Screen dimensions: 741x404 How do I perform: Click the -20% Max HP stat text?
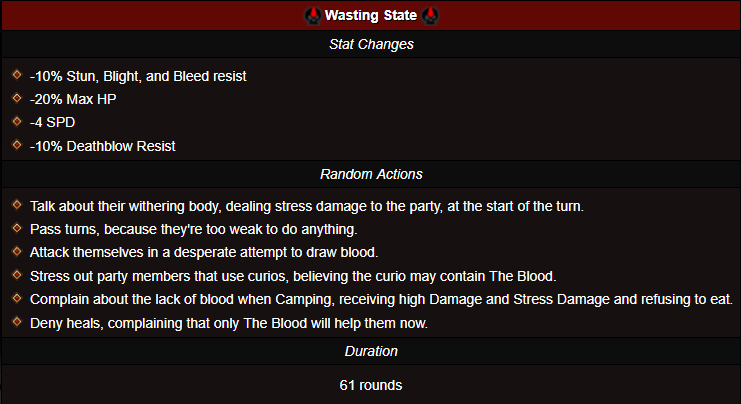pyautogui.click(x=72, y=99)
